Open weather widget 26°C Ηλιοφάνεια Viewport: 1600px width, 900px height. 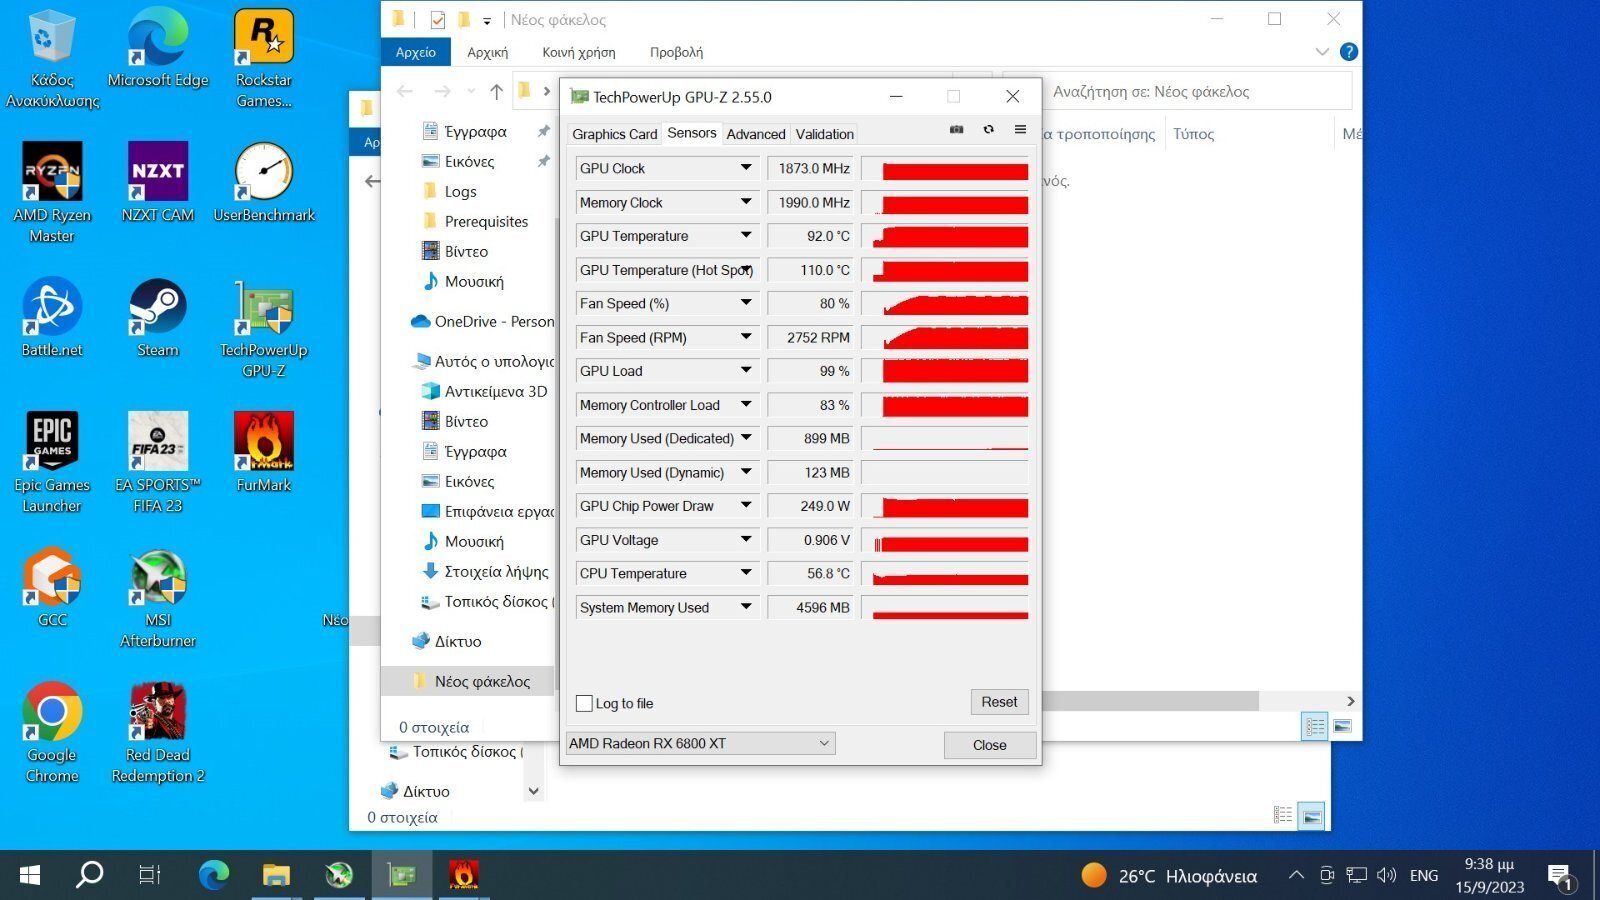pyautogui.click(x=1169, y=876)
